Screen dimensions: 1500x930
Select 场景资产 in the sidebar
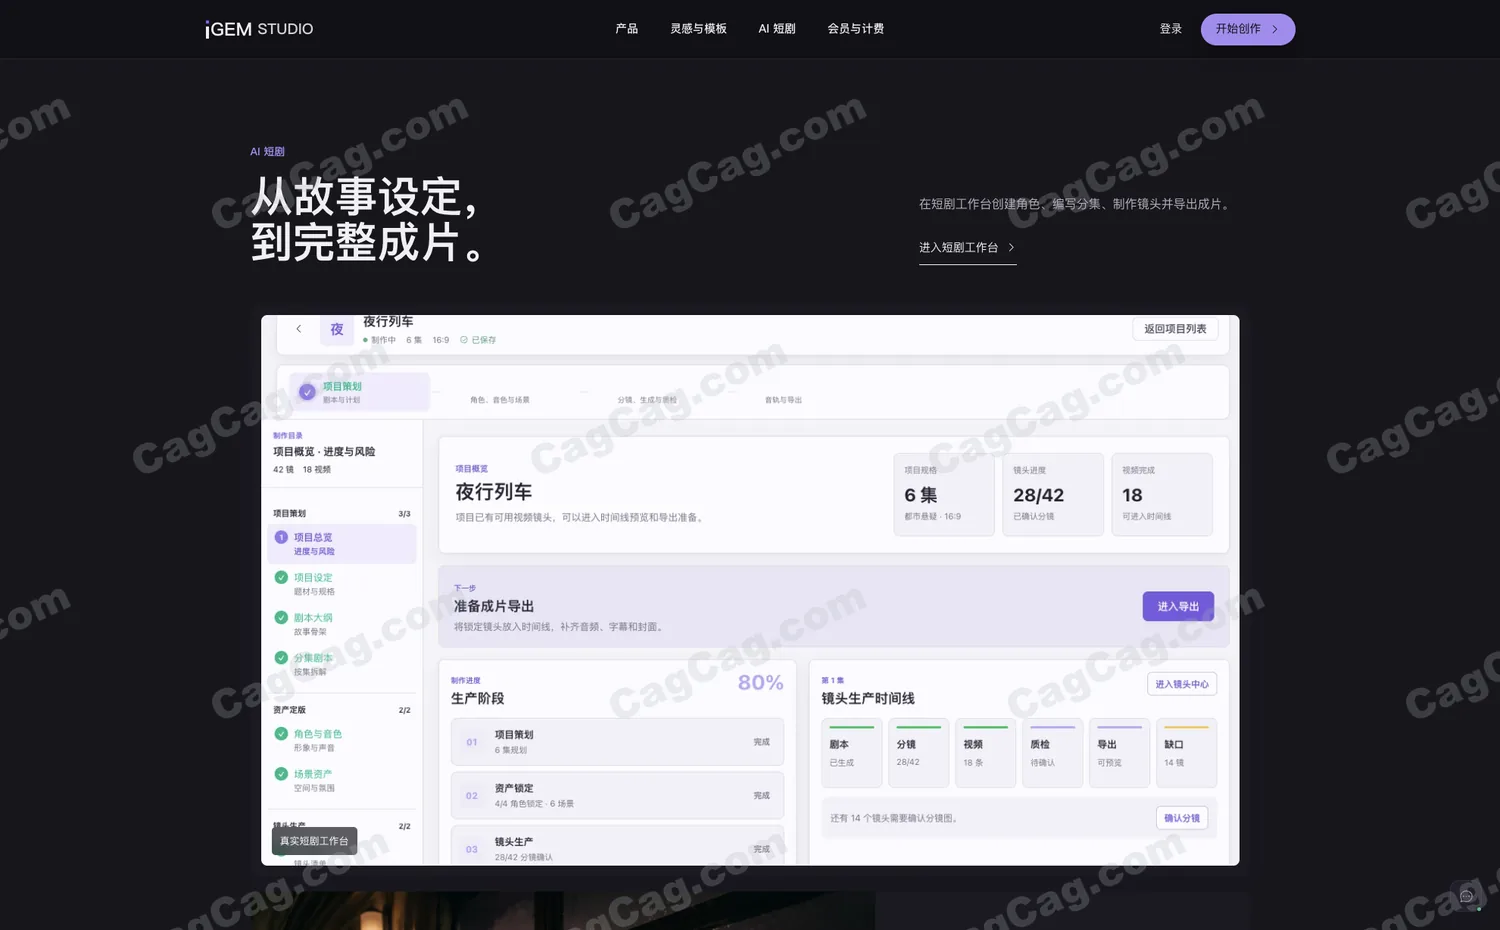342,780
